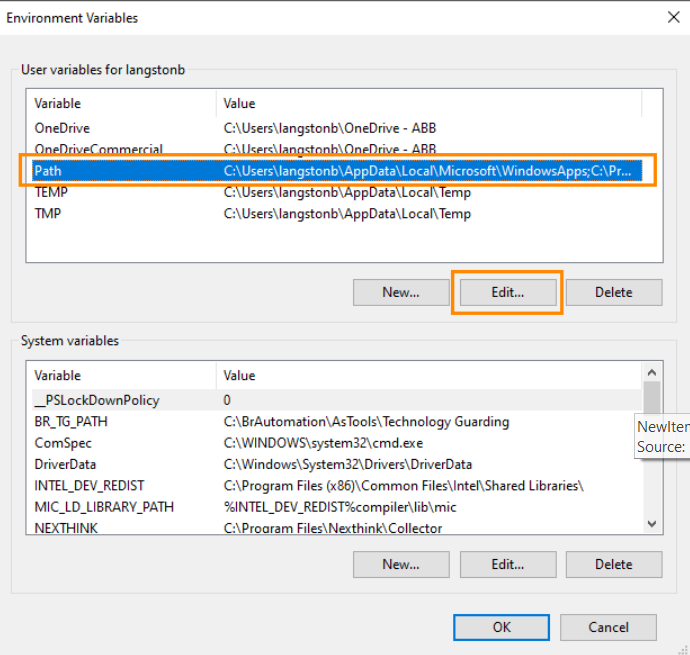690x655 pixels.
Task: Select the TEMP user variable
Action: (51, 192)
